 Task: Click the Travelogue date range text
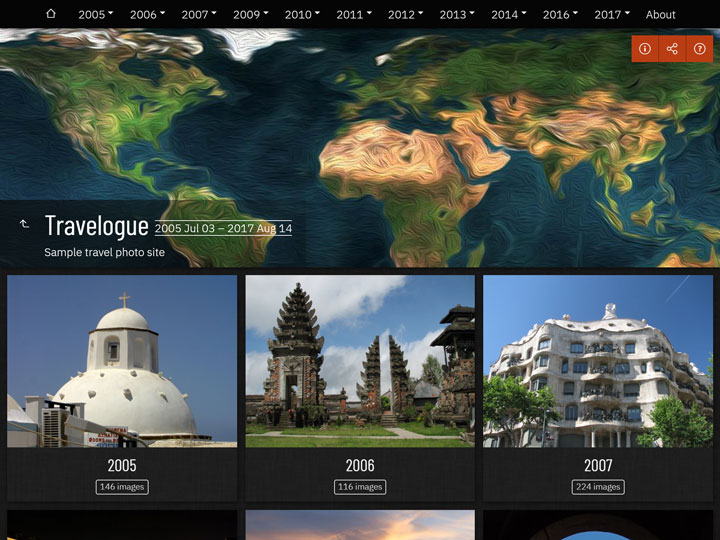pyautogui.click(x=223, y=228)
